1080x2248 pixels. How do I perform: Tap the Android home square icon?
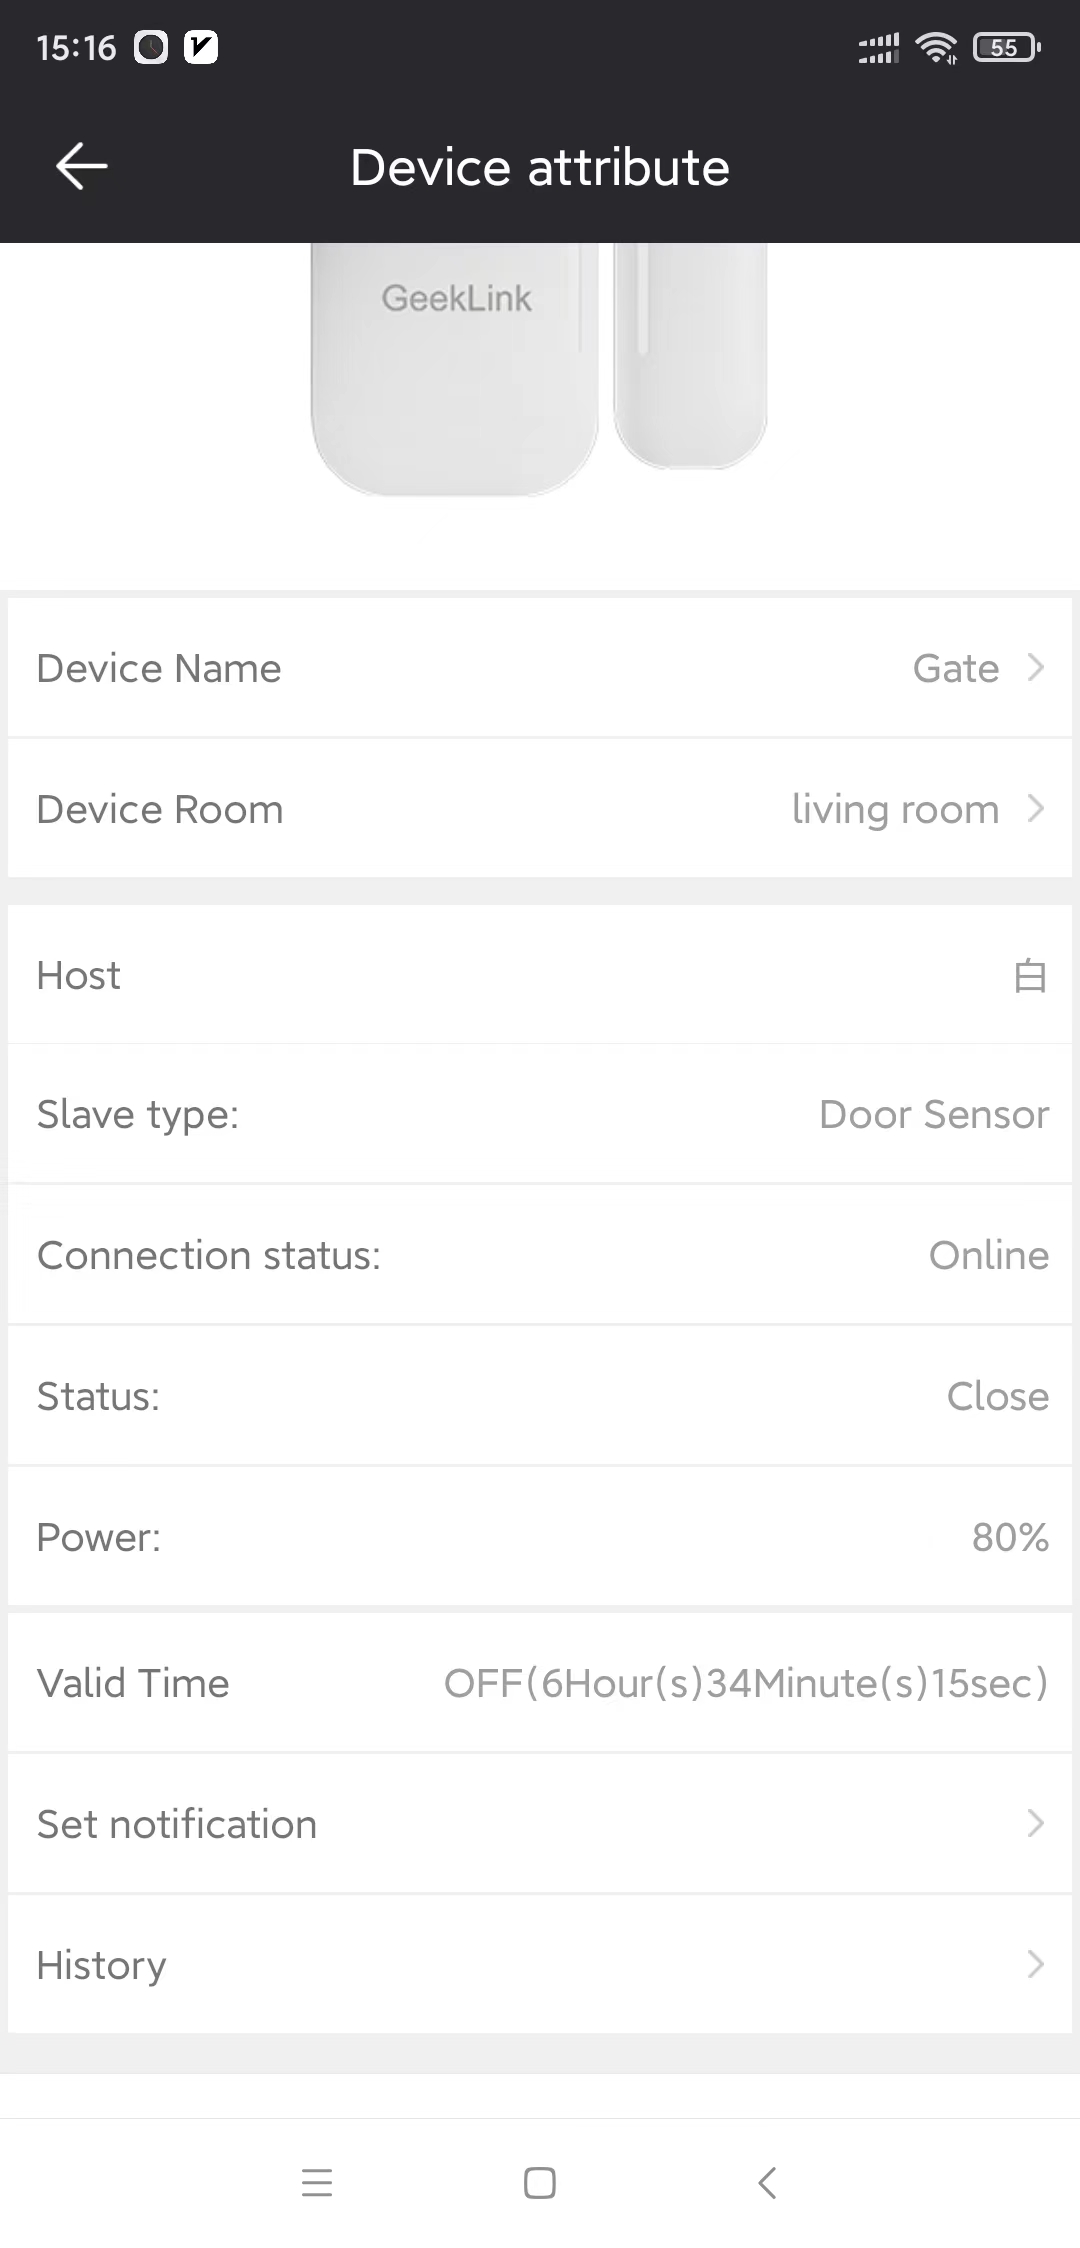coord(540,2182)
